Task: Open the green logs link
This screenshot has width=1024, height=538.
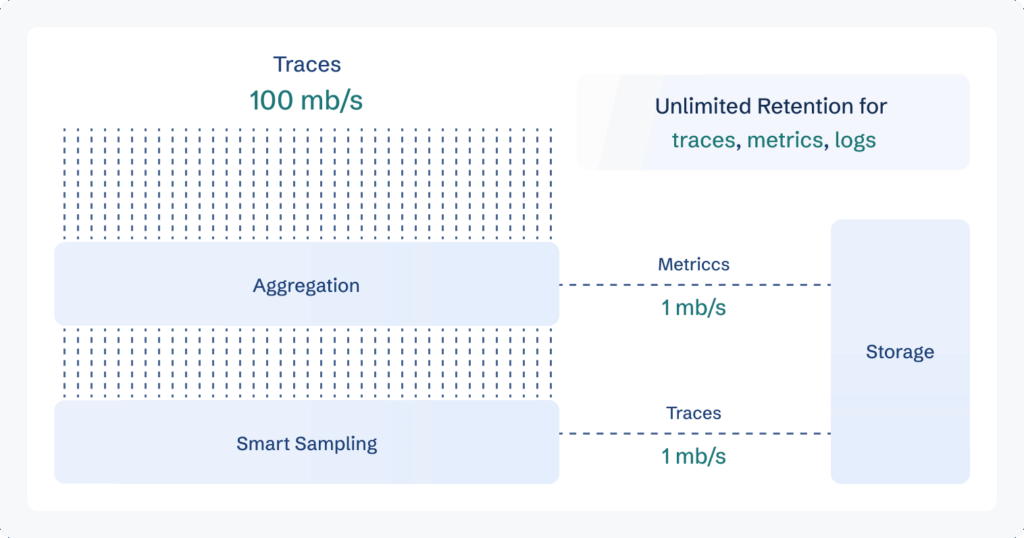Action: 855,140
